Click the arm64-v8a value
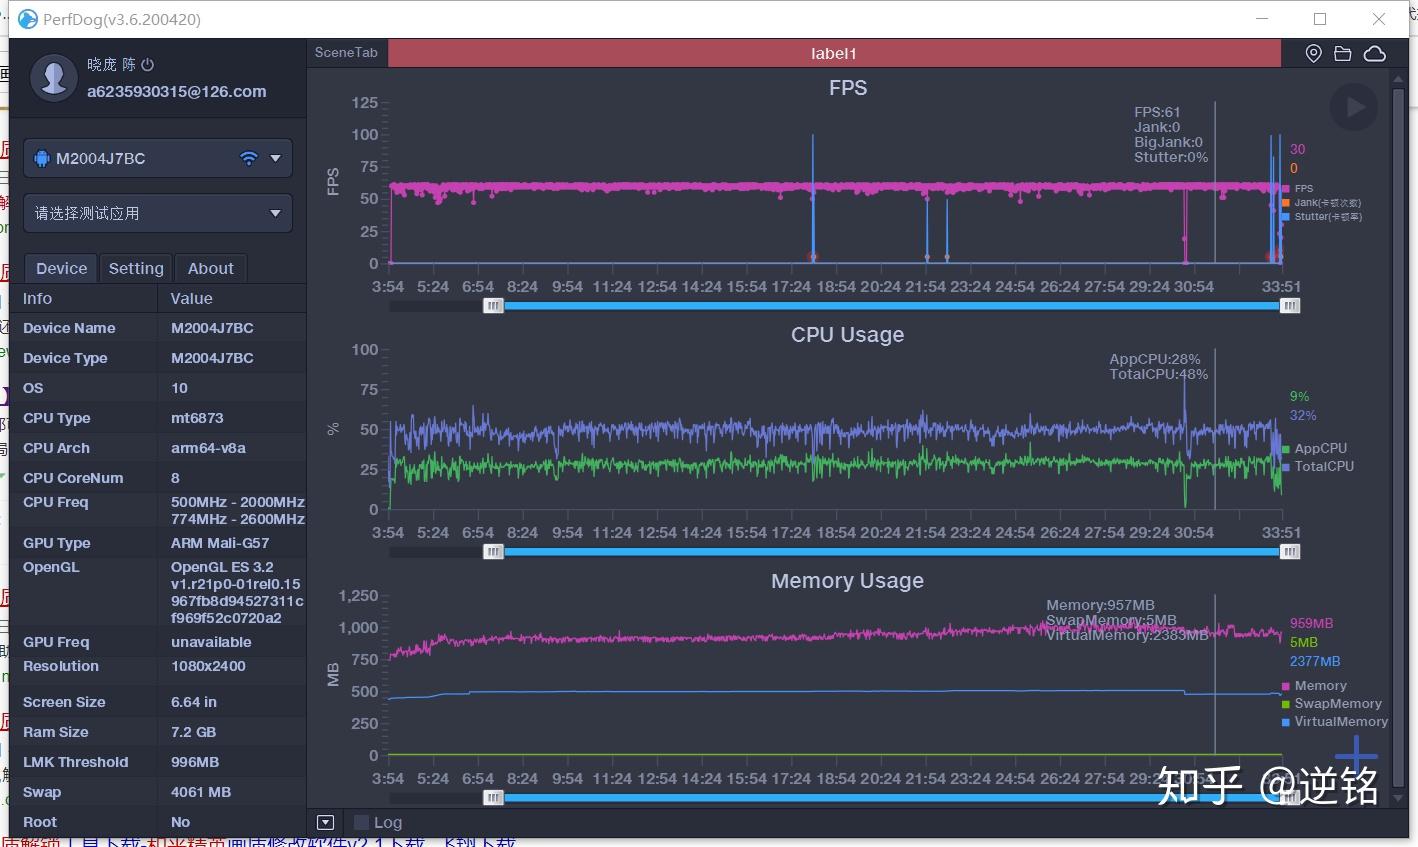Screen dimensions: 1418x847 point(208,448)
